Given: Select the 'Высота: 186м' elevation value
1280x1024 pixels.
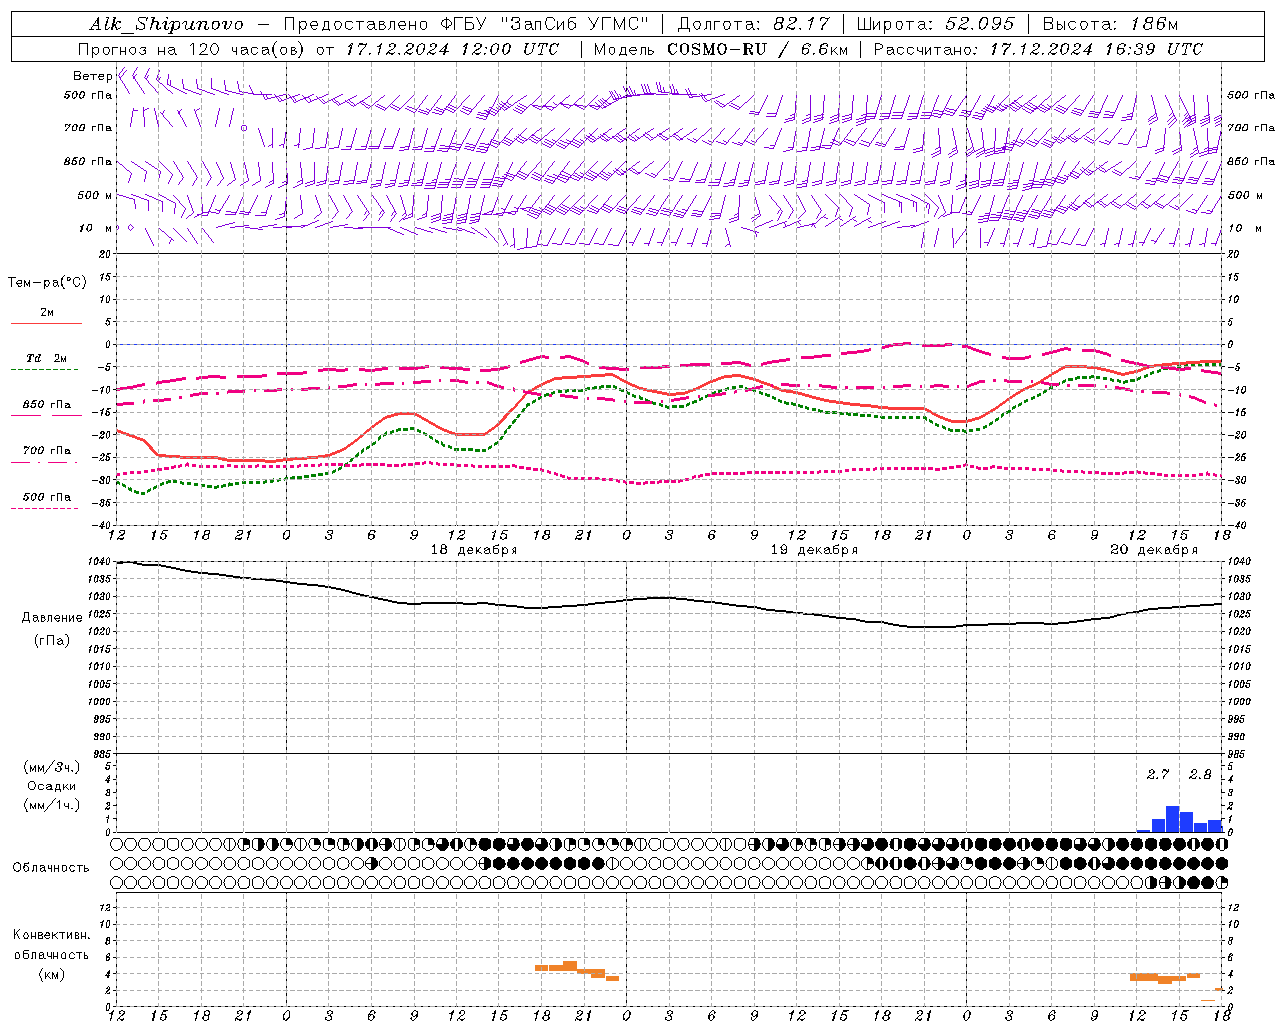Looking at the screenshot, I should [1110, 24].
